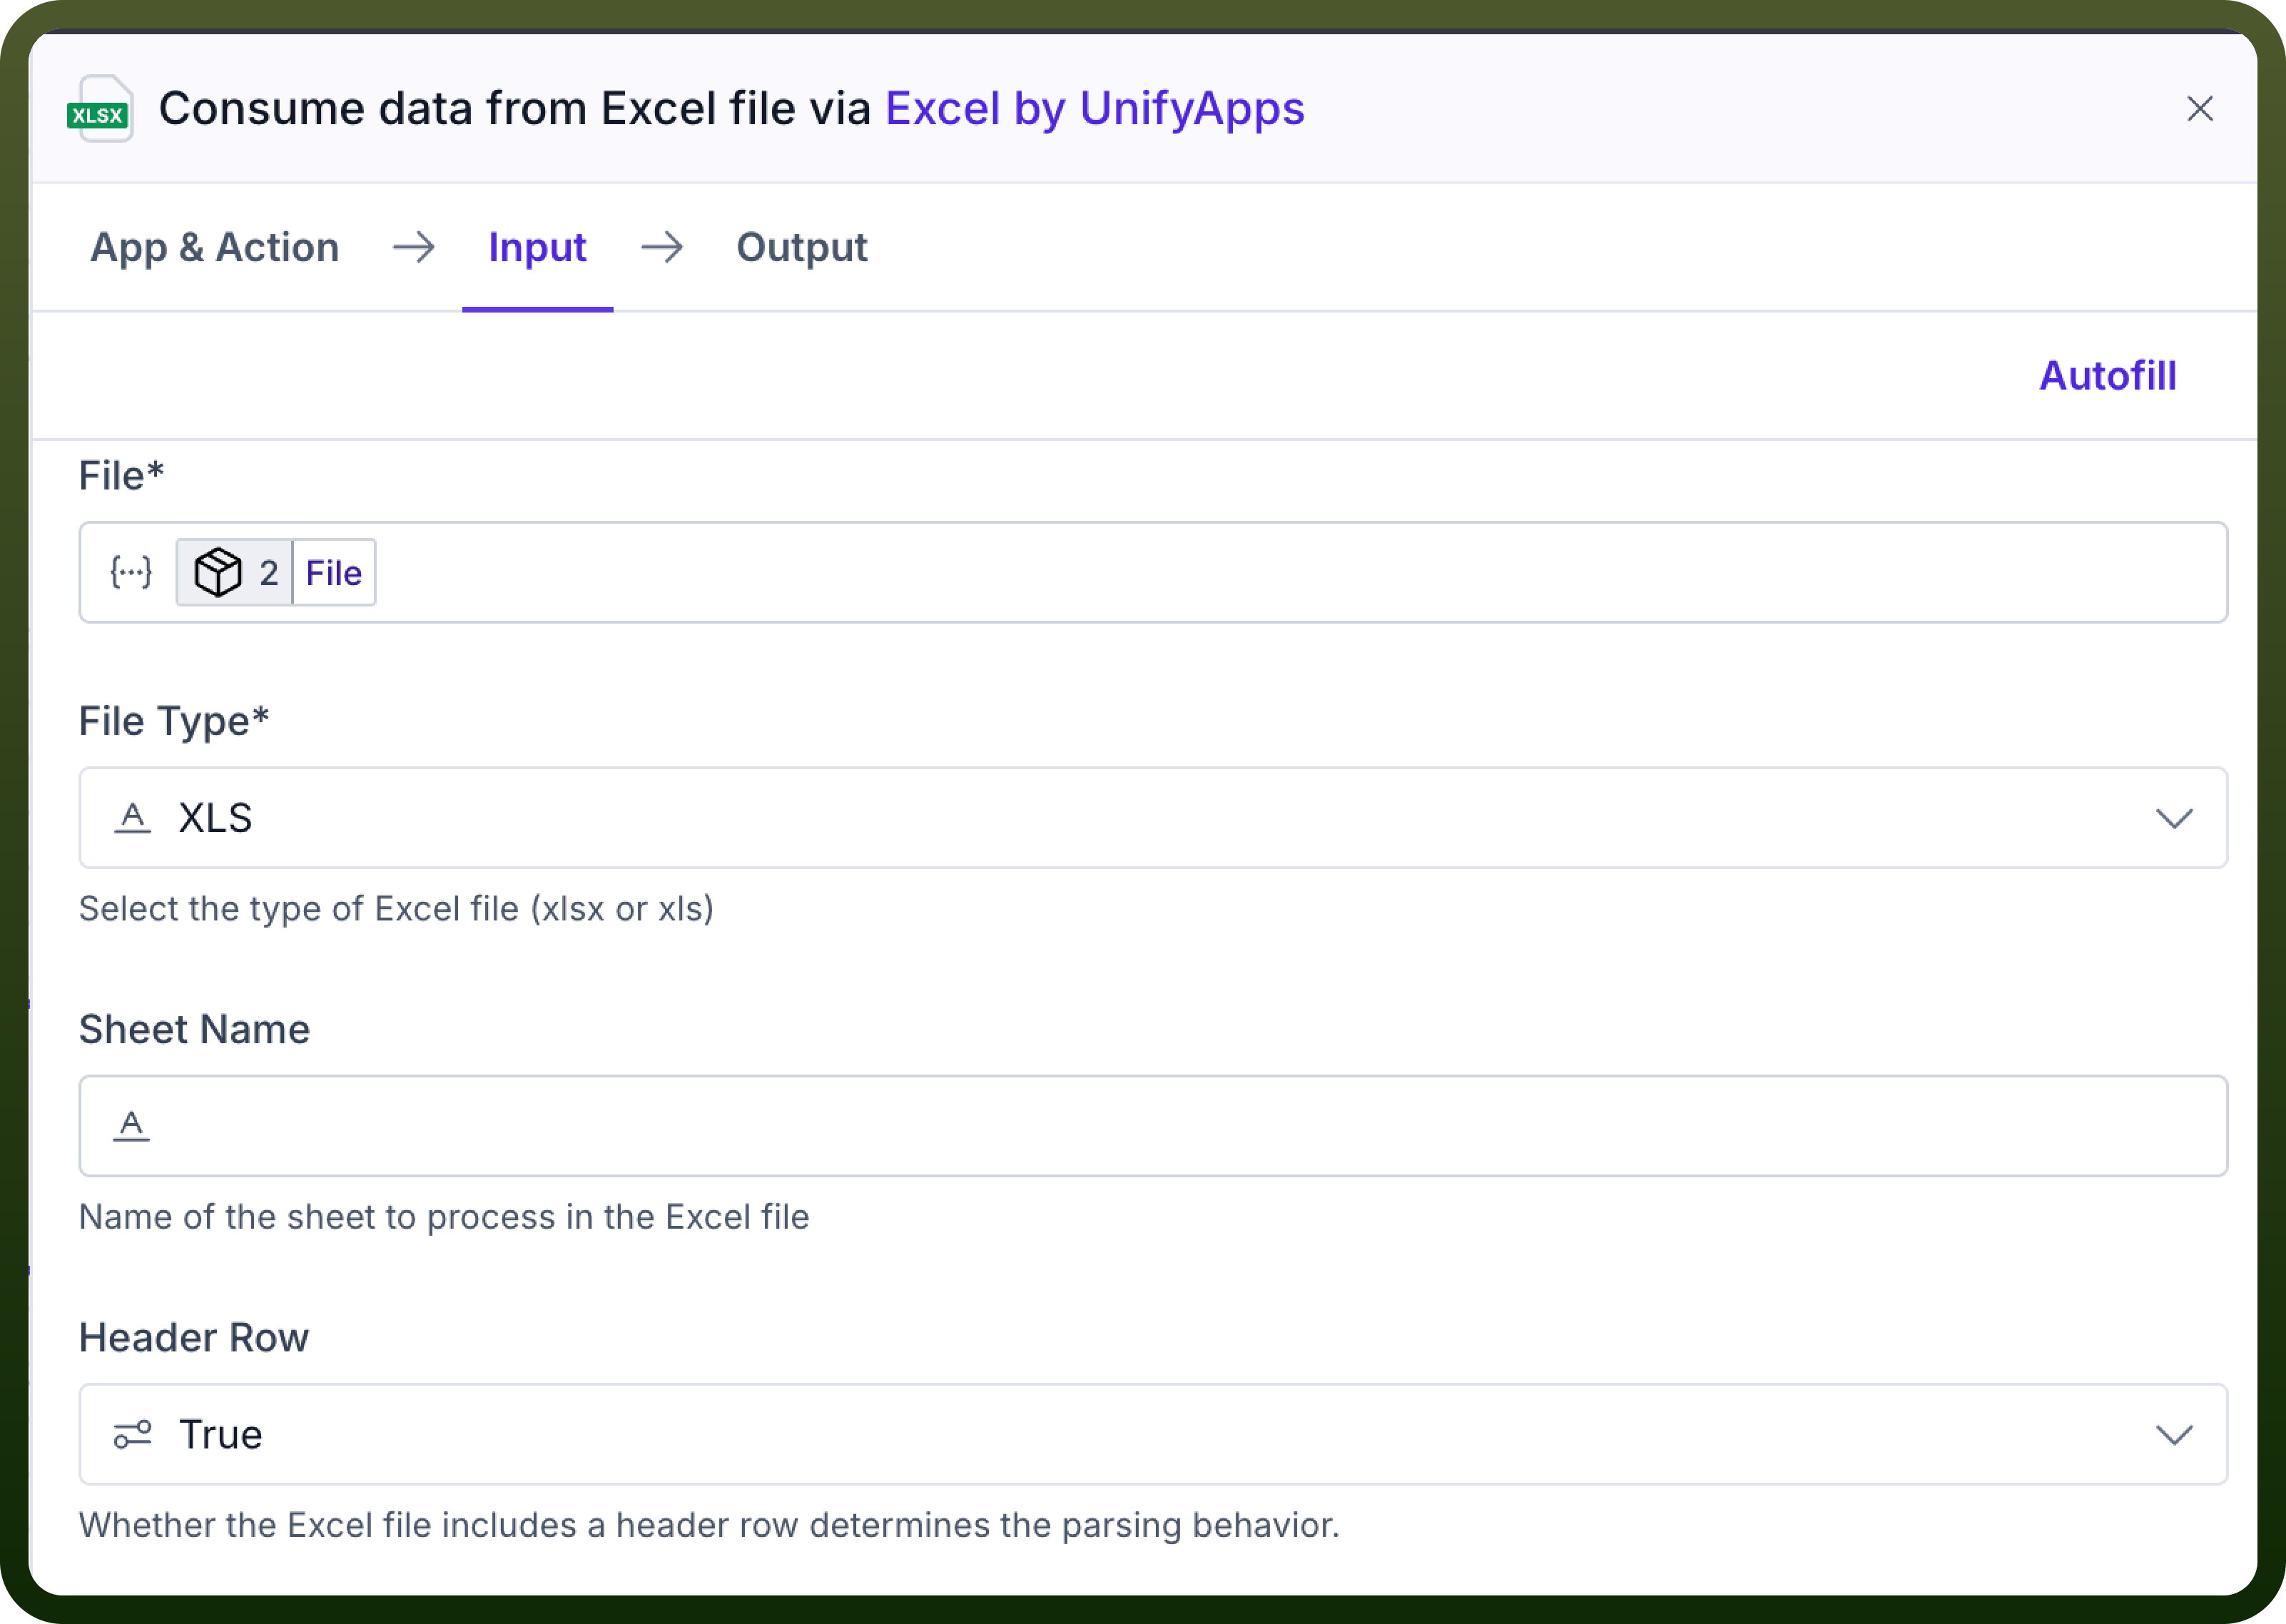Image resolution: width=2286 pixels, height=1624 pixels.
Task: Expand File Type with the chevron arrow
Action: point(2174,819)
